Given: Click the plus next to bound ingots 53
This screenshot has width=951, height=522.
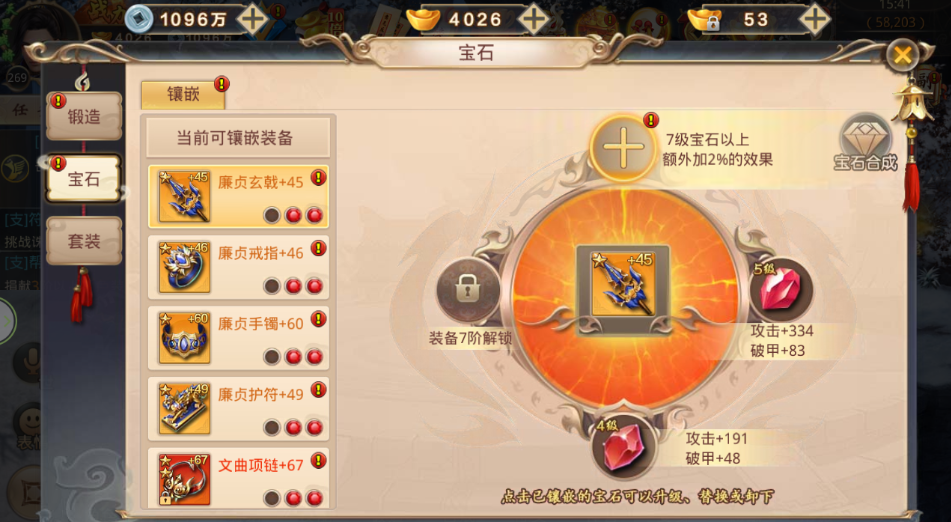Looking at the screenshot, I should tap(814, 19).
